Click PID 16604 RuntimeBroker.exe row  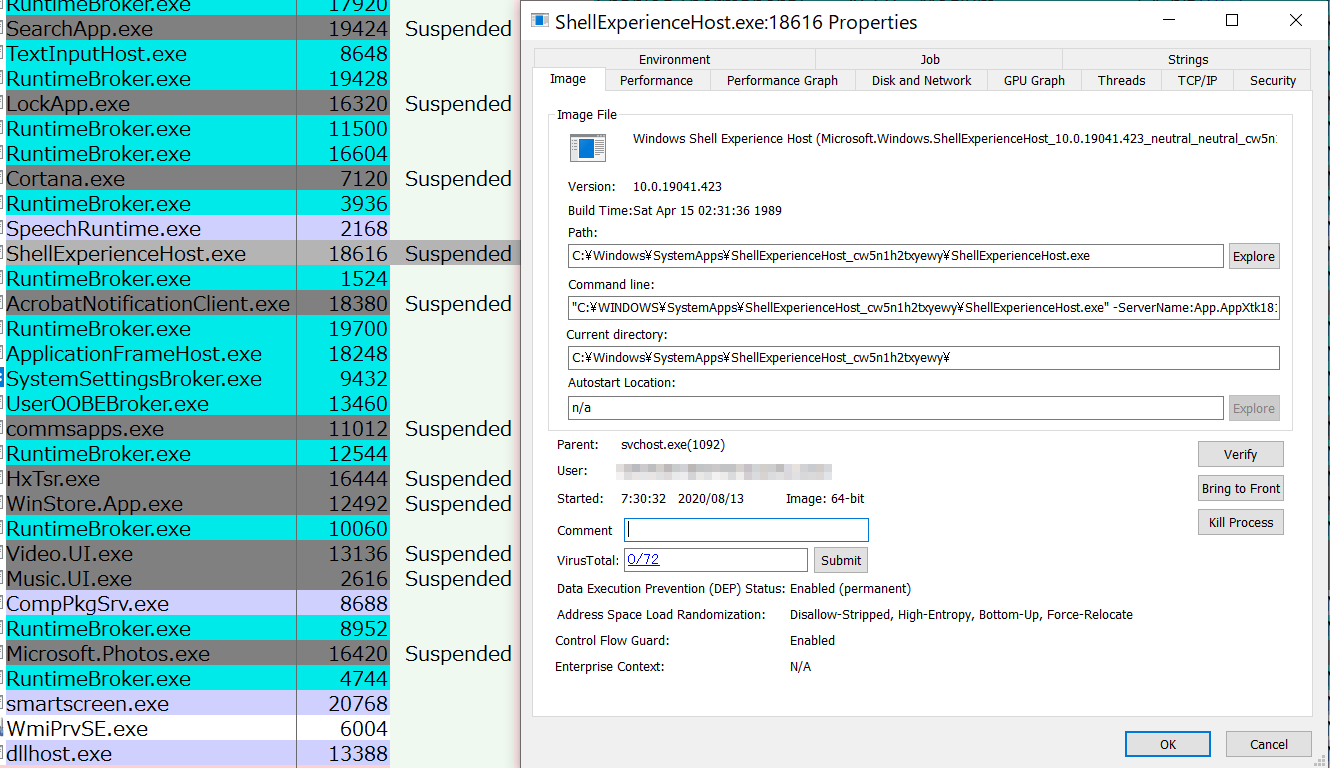(197, 154)
